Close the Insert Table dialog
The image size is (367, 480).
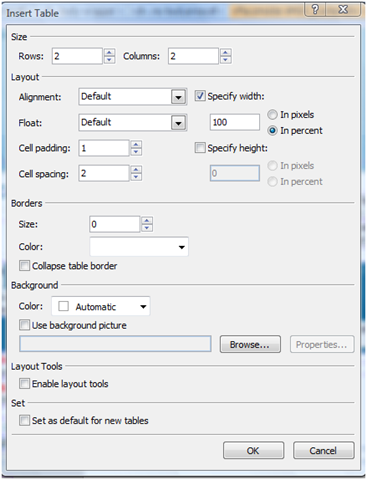point(343,9)
